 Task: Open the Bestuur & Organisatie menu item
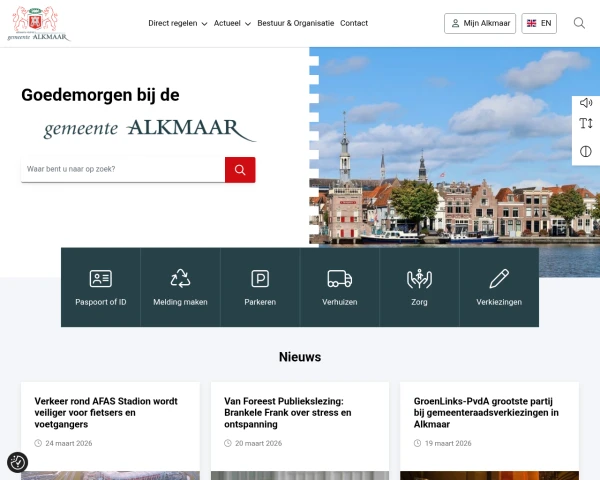click(295, 23)
